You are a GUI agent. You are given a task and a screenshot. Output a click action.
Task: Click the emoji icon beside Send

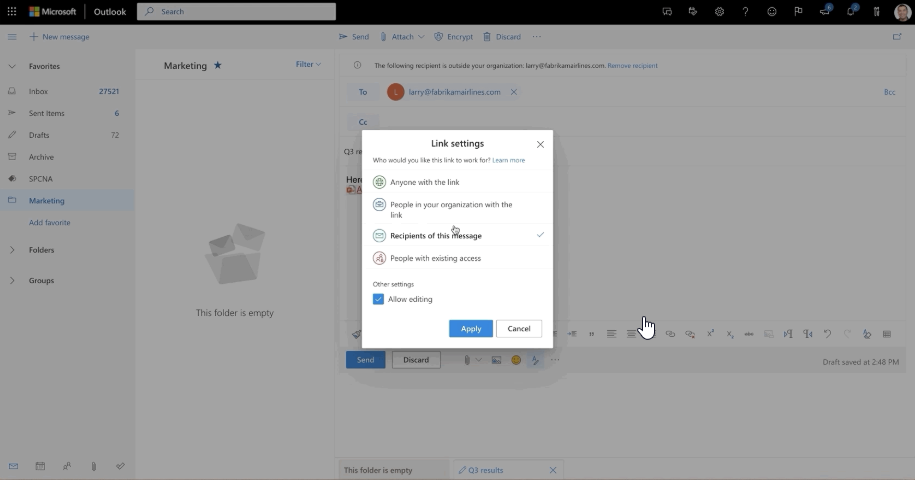point(516,360)
